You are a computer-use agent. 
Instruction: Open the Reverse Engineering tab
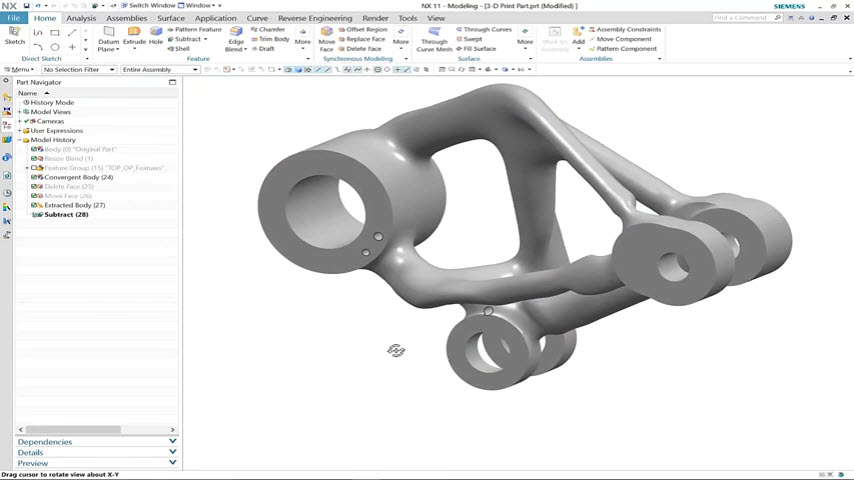(314, 18)
